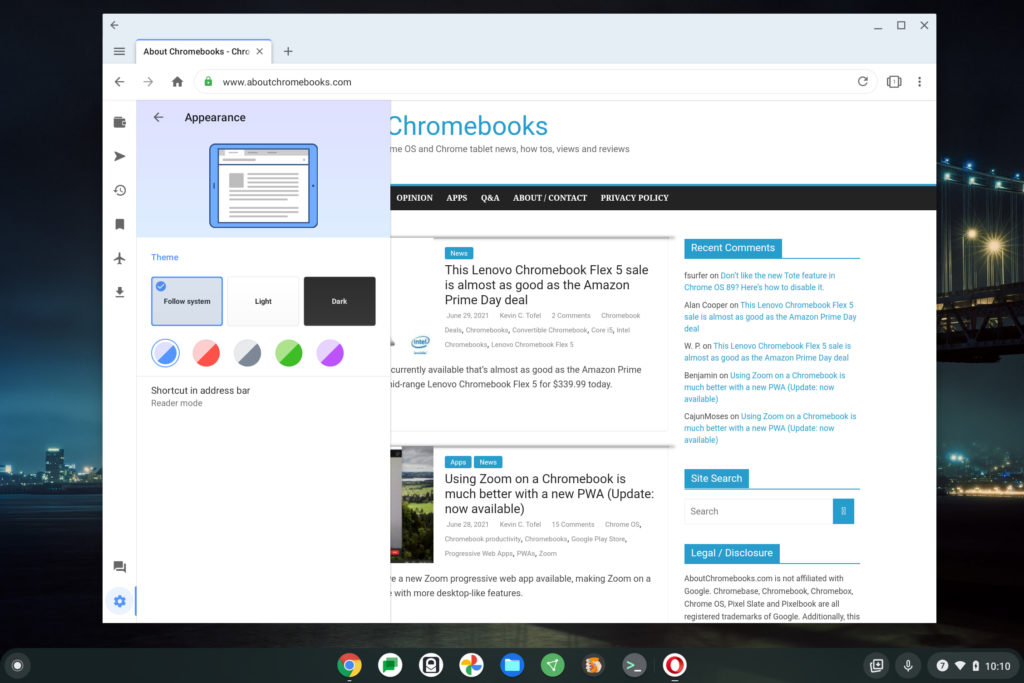Open the wallet icon in Opera sidebar

[120, 122]
